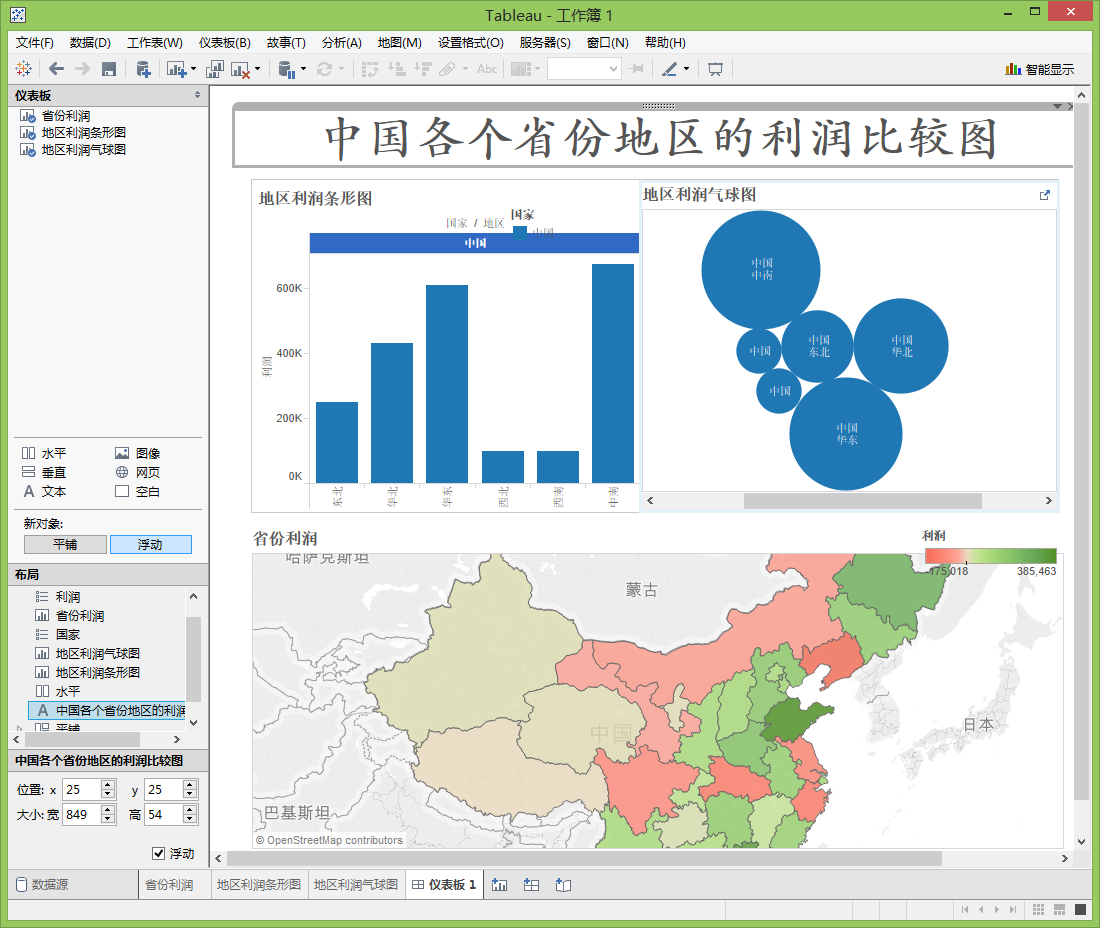
Task: Select 平铺 tiled mode for new objects
Action: (65, 544)
